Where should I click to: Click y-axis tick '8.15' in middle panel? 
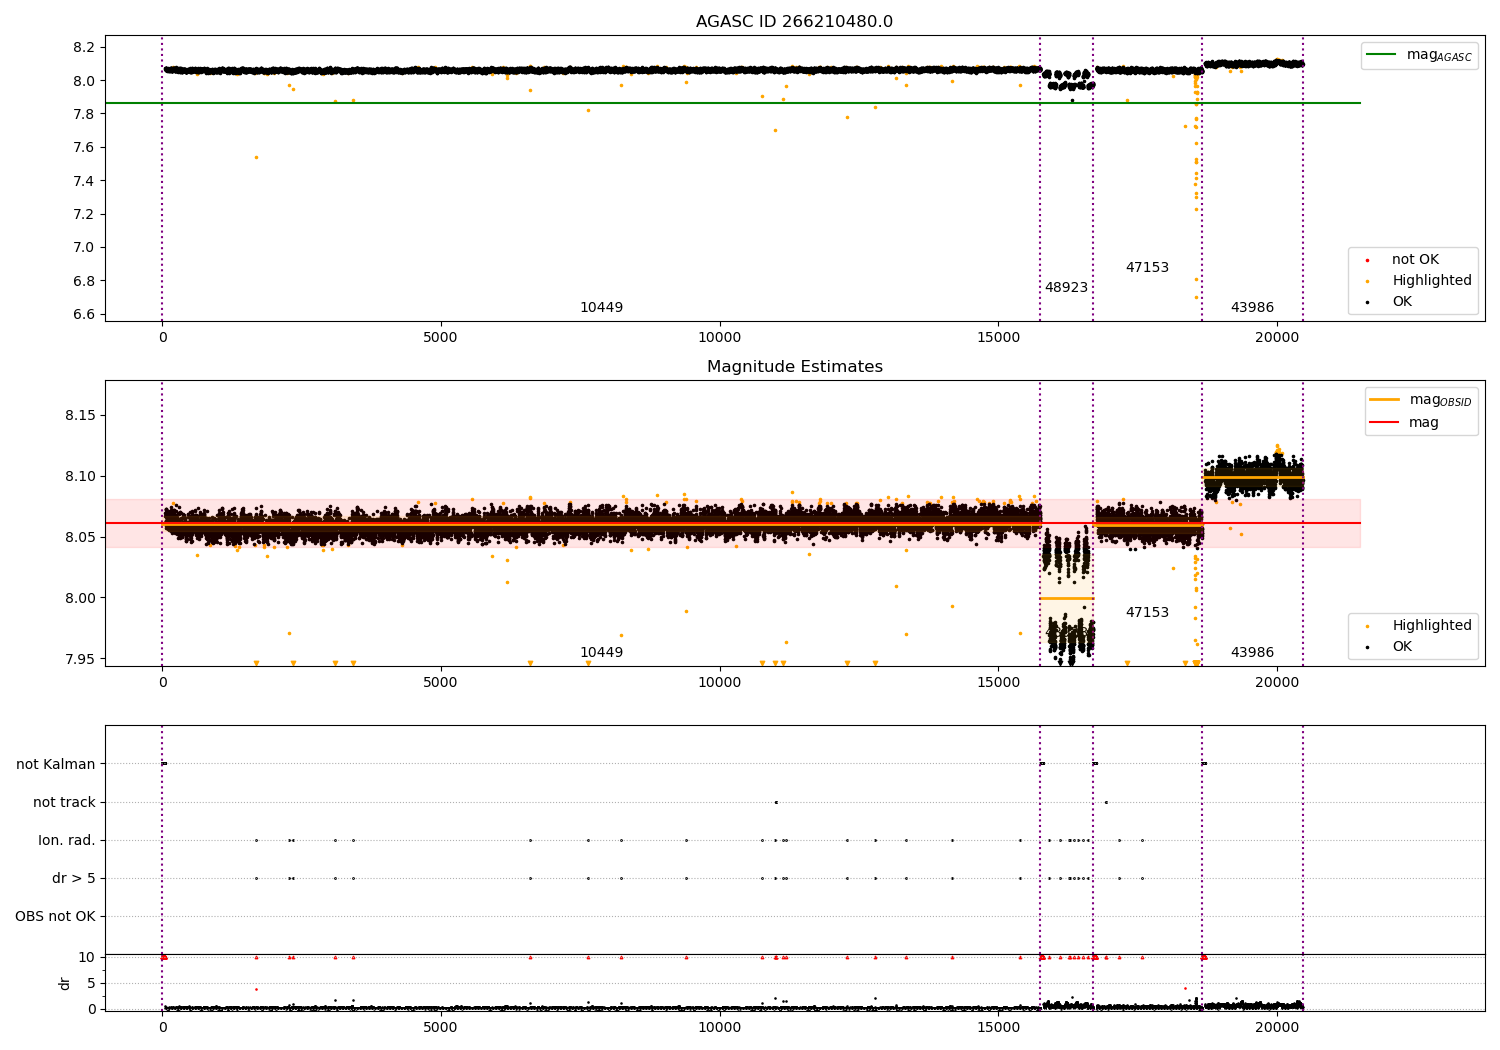(x=81, y=416)
